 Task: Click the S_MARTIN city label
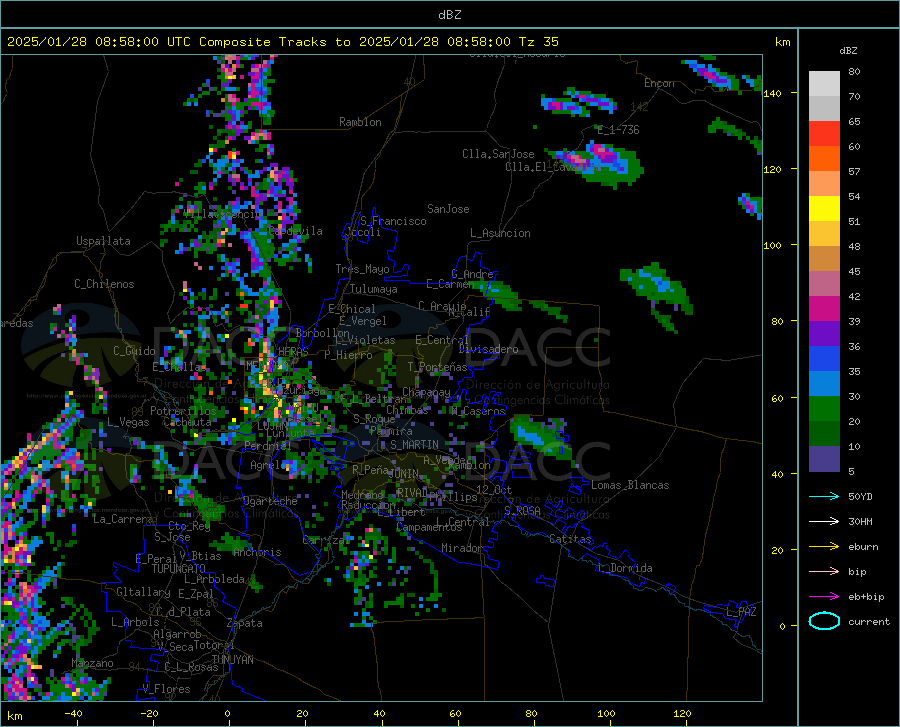pos(414,445)
